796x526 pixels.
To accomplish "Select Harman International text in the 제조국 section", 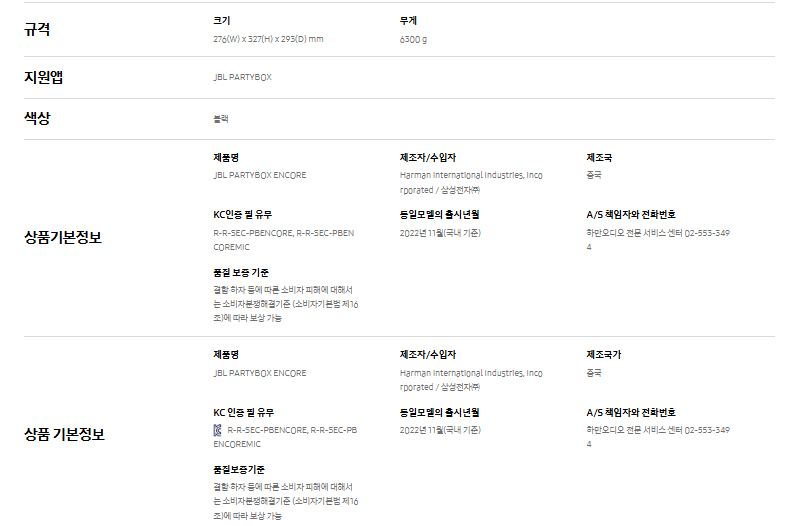I will tap(471, 183).
